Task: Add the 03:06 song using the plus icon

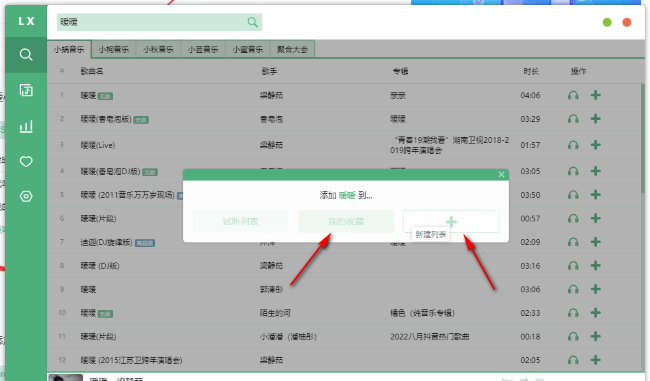Action: click(596, 289)
